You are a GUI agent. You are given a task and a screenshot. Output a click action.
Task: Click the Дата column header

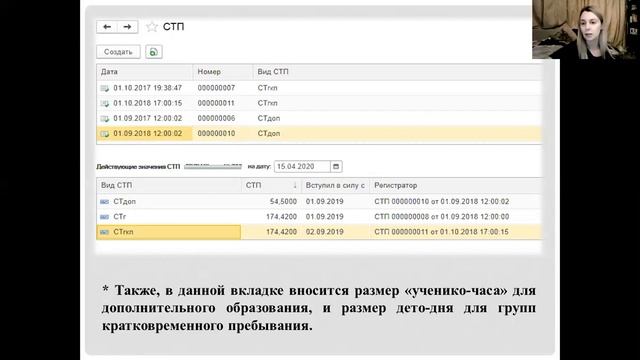pyautogui.click(x=144, y=72)
